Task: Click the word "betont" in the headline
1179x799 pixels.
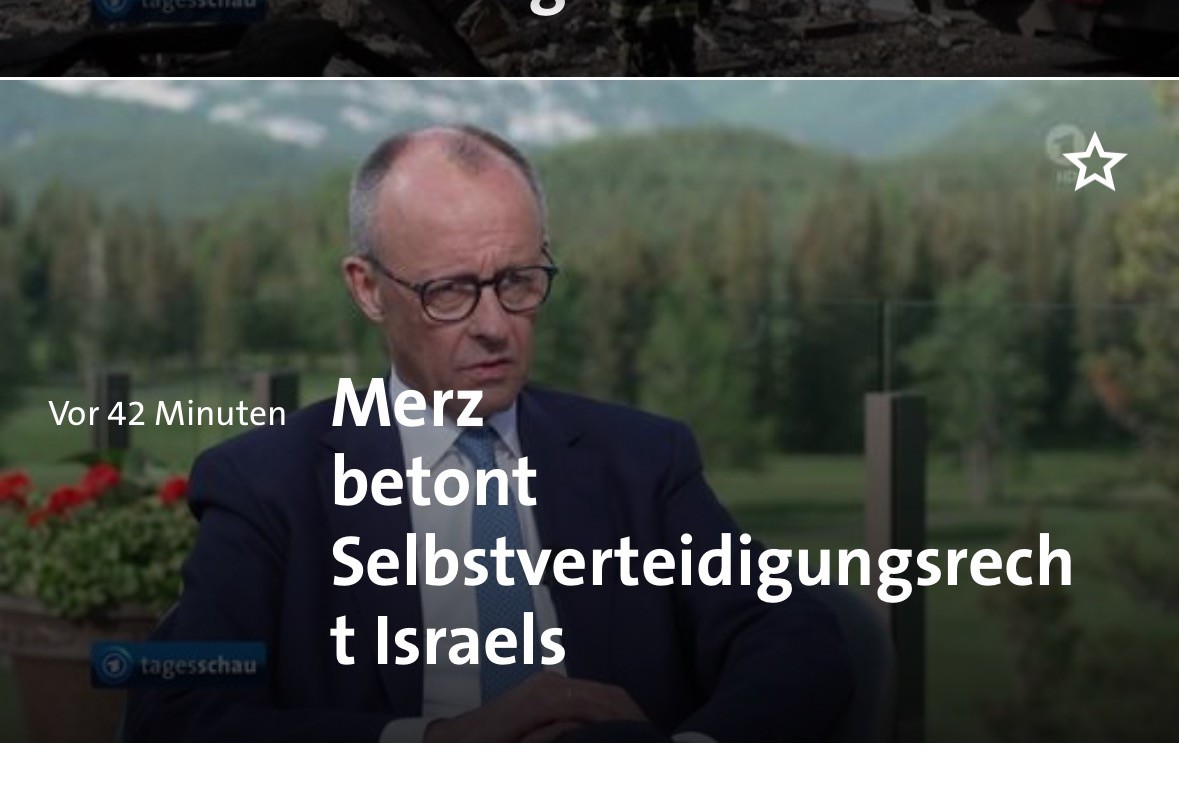Action: pyautogui.click(x=434, y=481)
